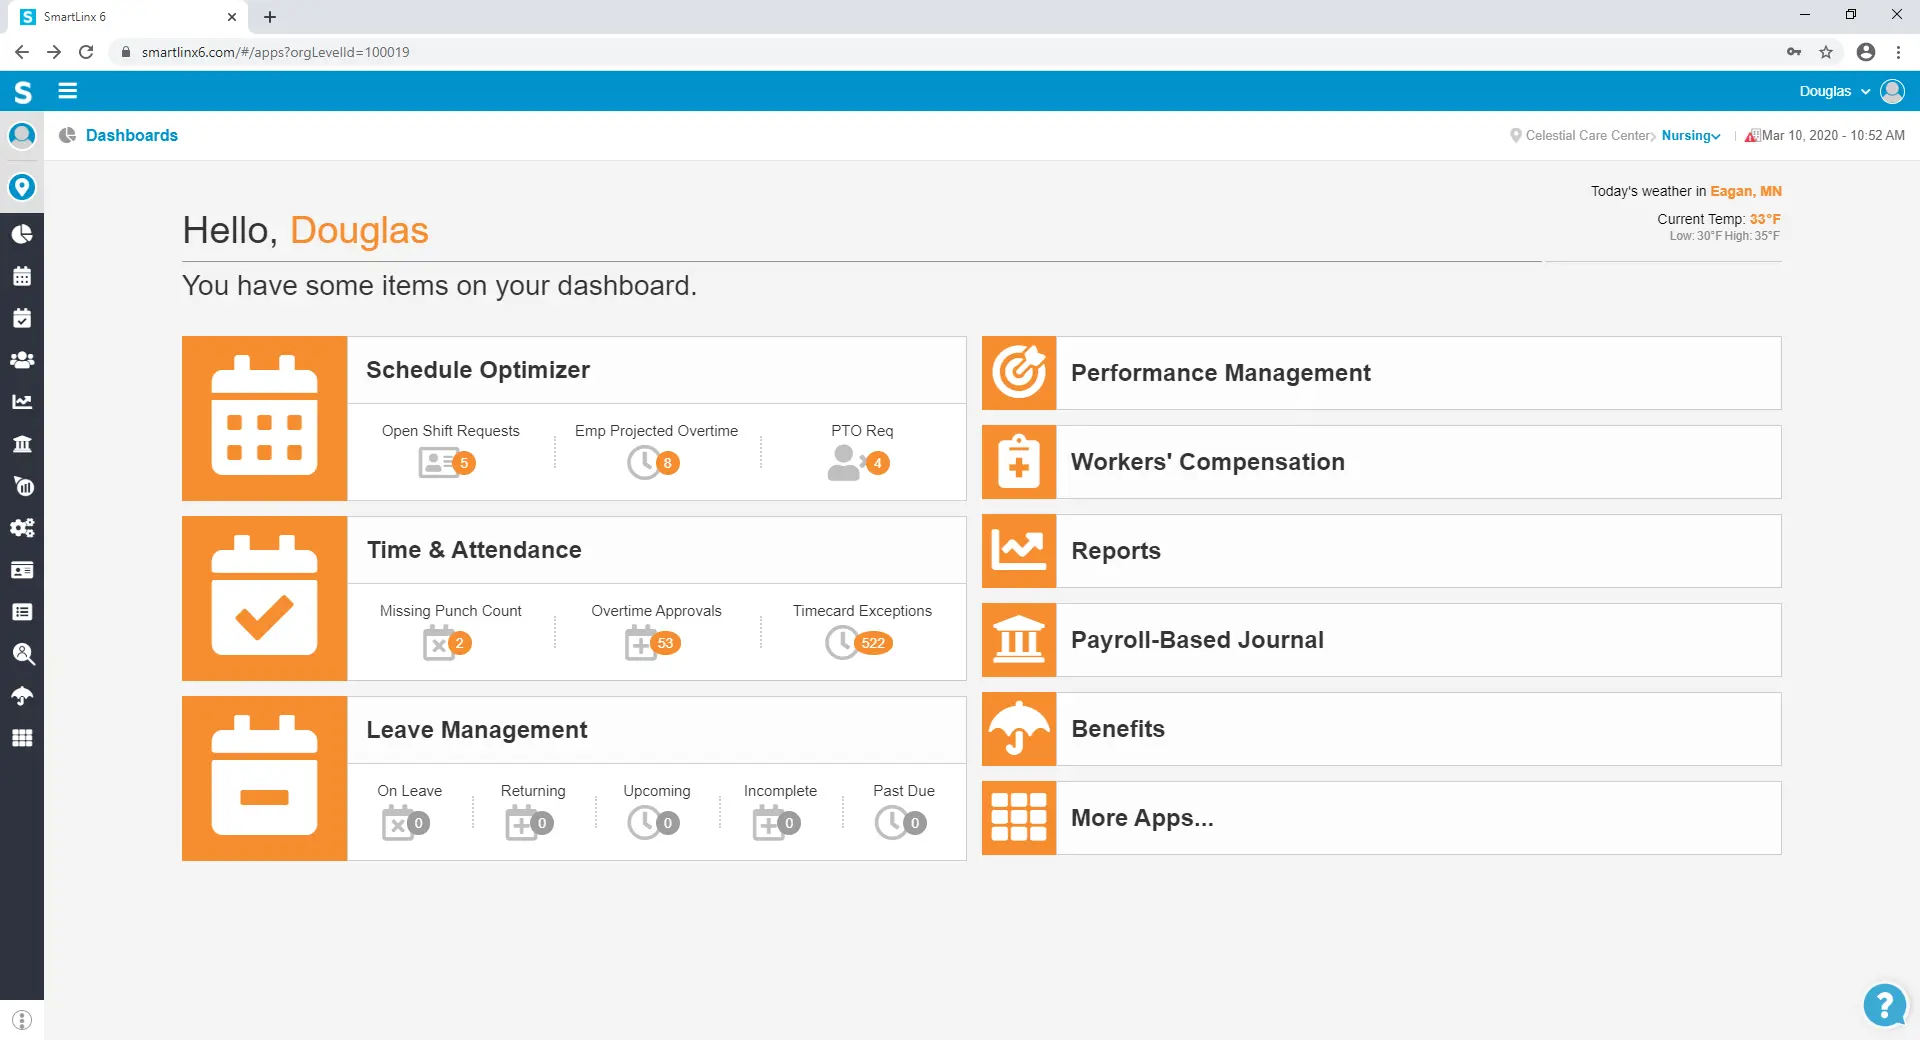Click sidebar umbrella benefits icon
This screenshot has height=1040, width=1920.
pyautogui.click(x=22, y=696)
